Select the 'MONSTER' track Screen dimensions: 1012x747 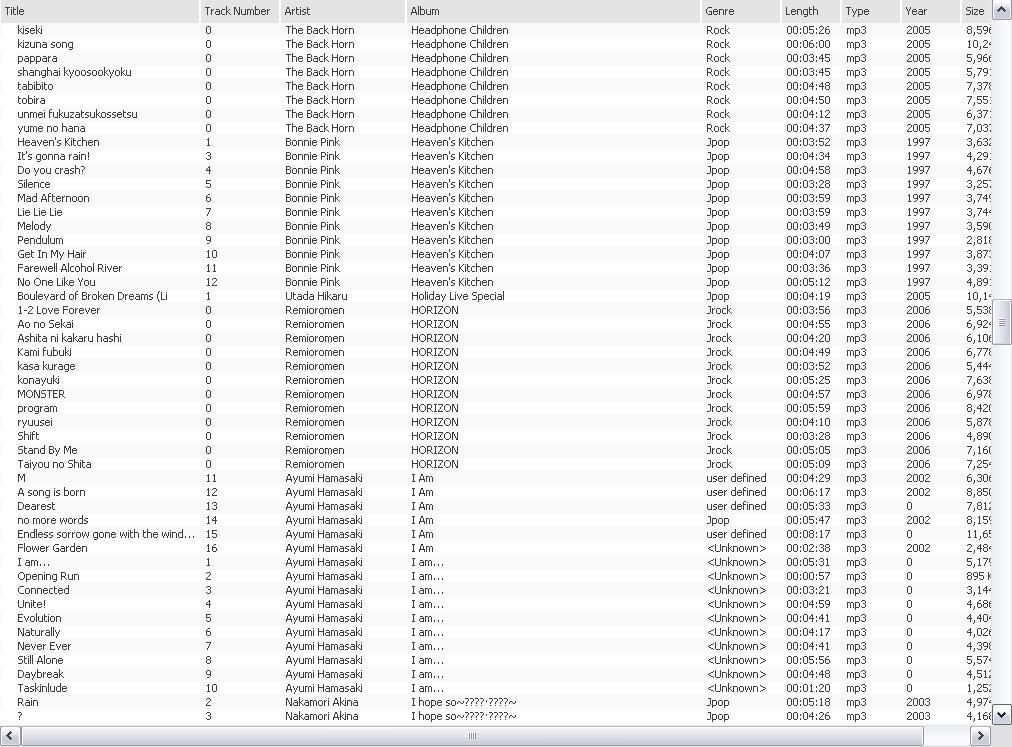tap(41, 394)
